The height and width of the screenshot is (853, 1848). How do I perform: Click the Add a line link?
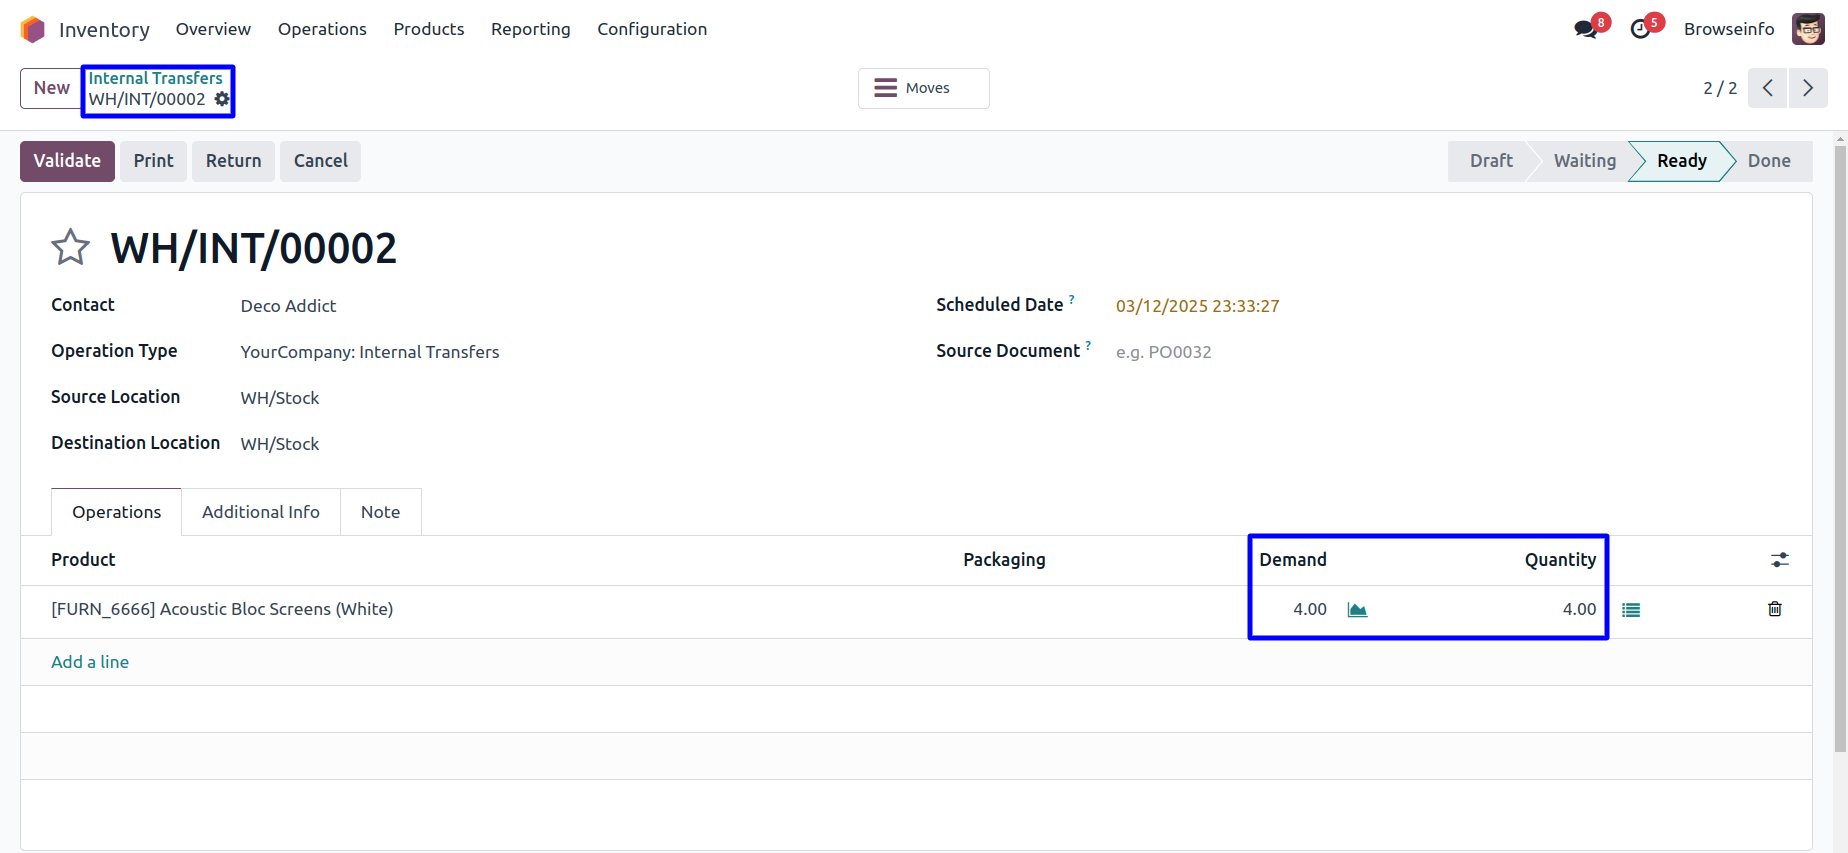90,662
